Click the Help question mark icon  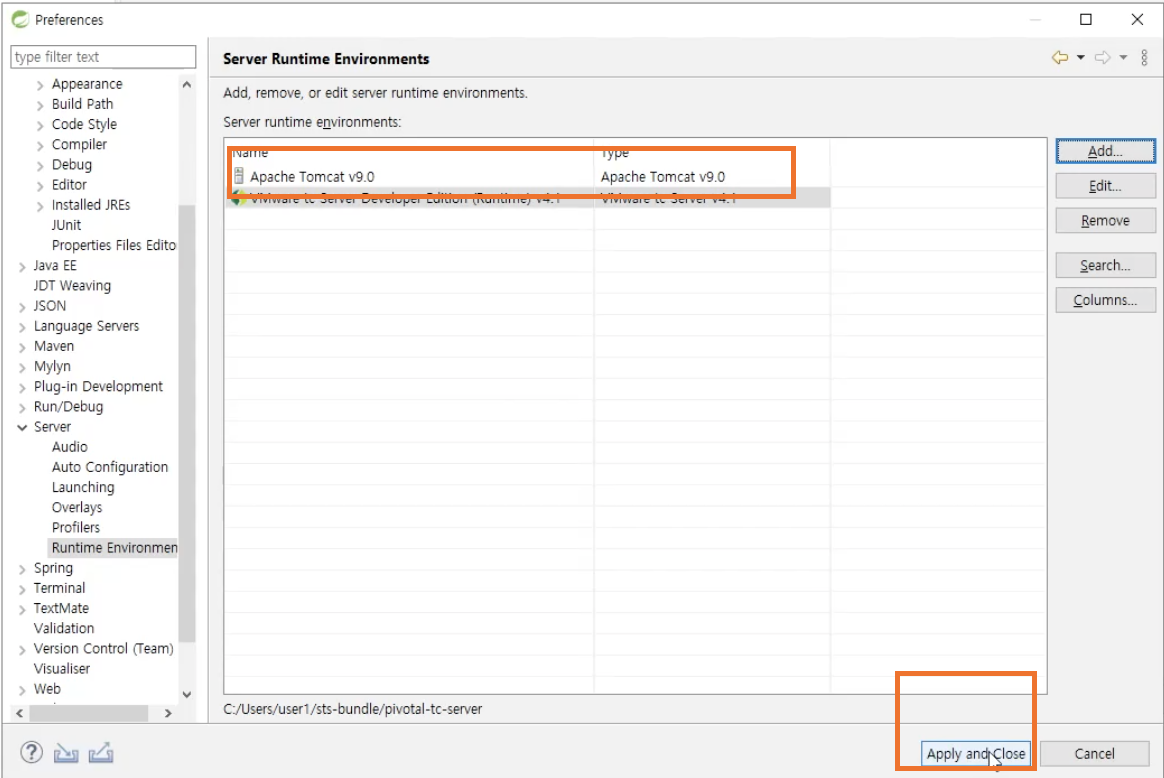click(31, 753)
